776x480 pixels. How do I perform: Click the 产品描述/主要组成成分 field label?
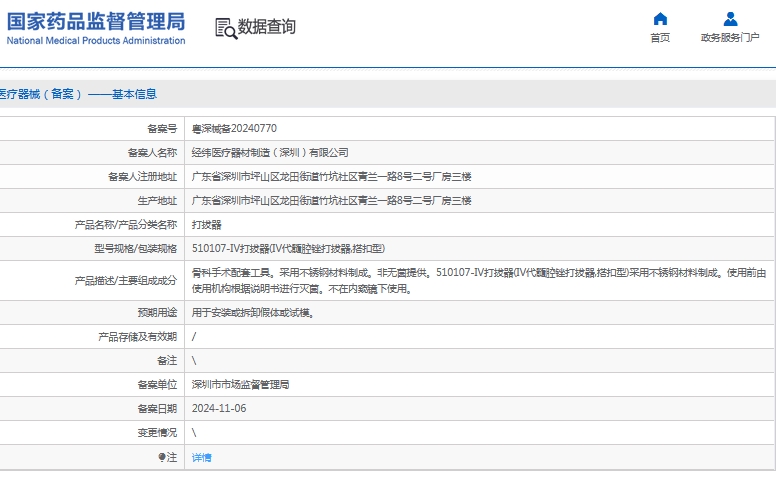(126, 281)
